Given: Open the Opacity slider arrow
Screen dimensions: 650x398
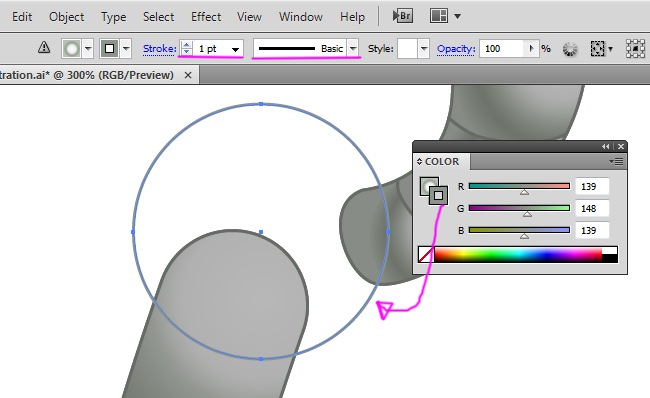Looking at the screenshot, I should point(531,49).
